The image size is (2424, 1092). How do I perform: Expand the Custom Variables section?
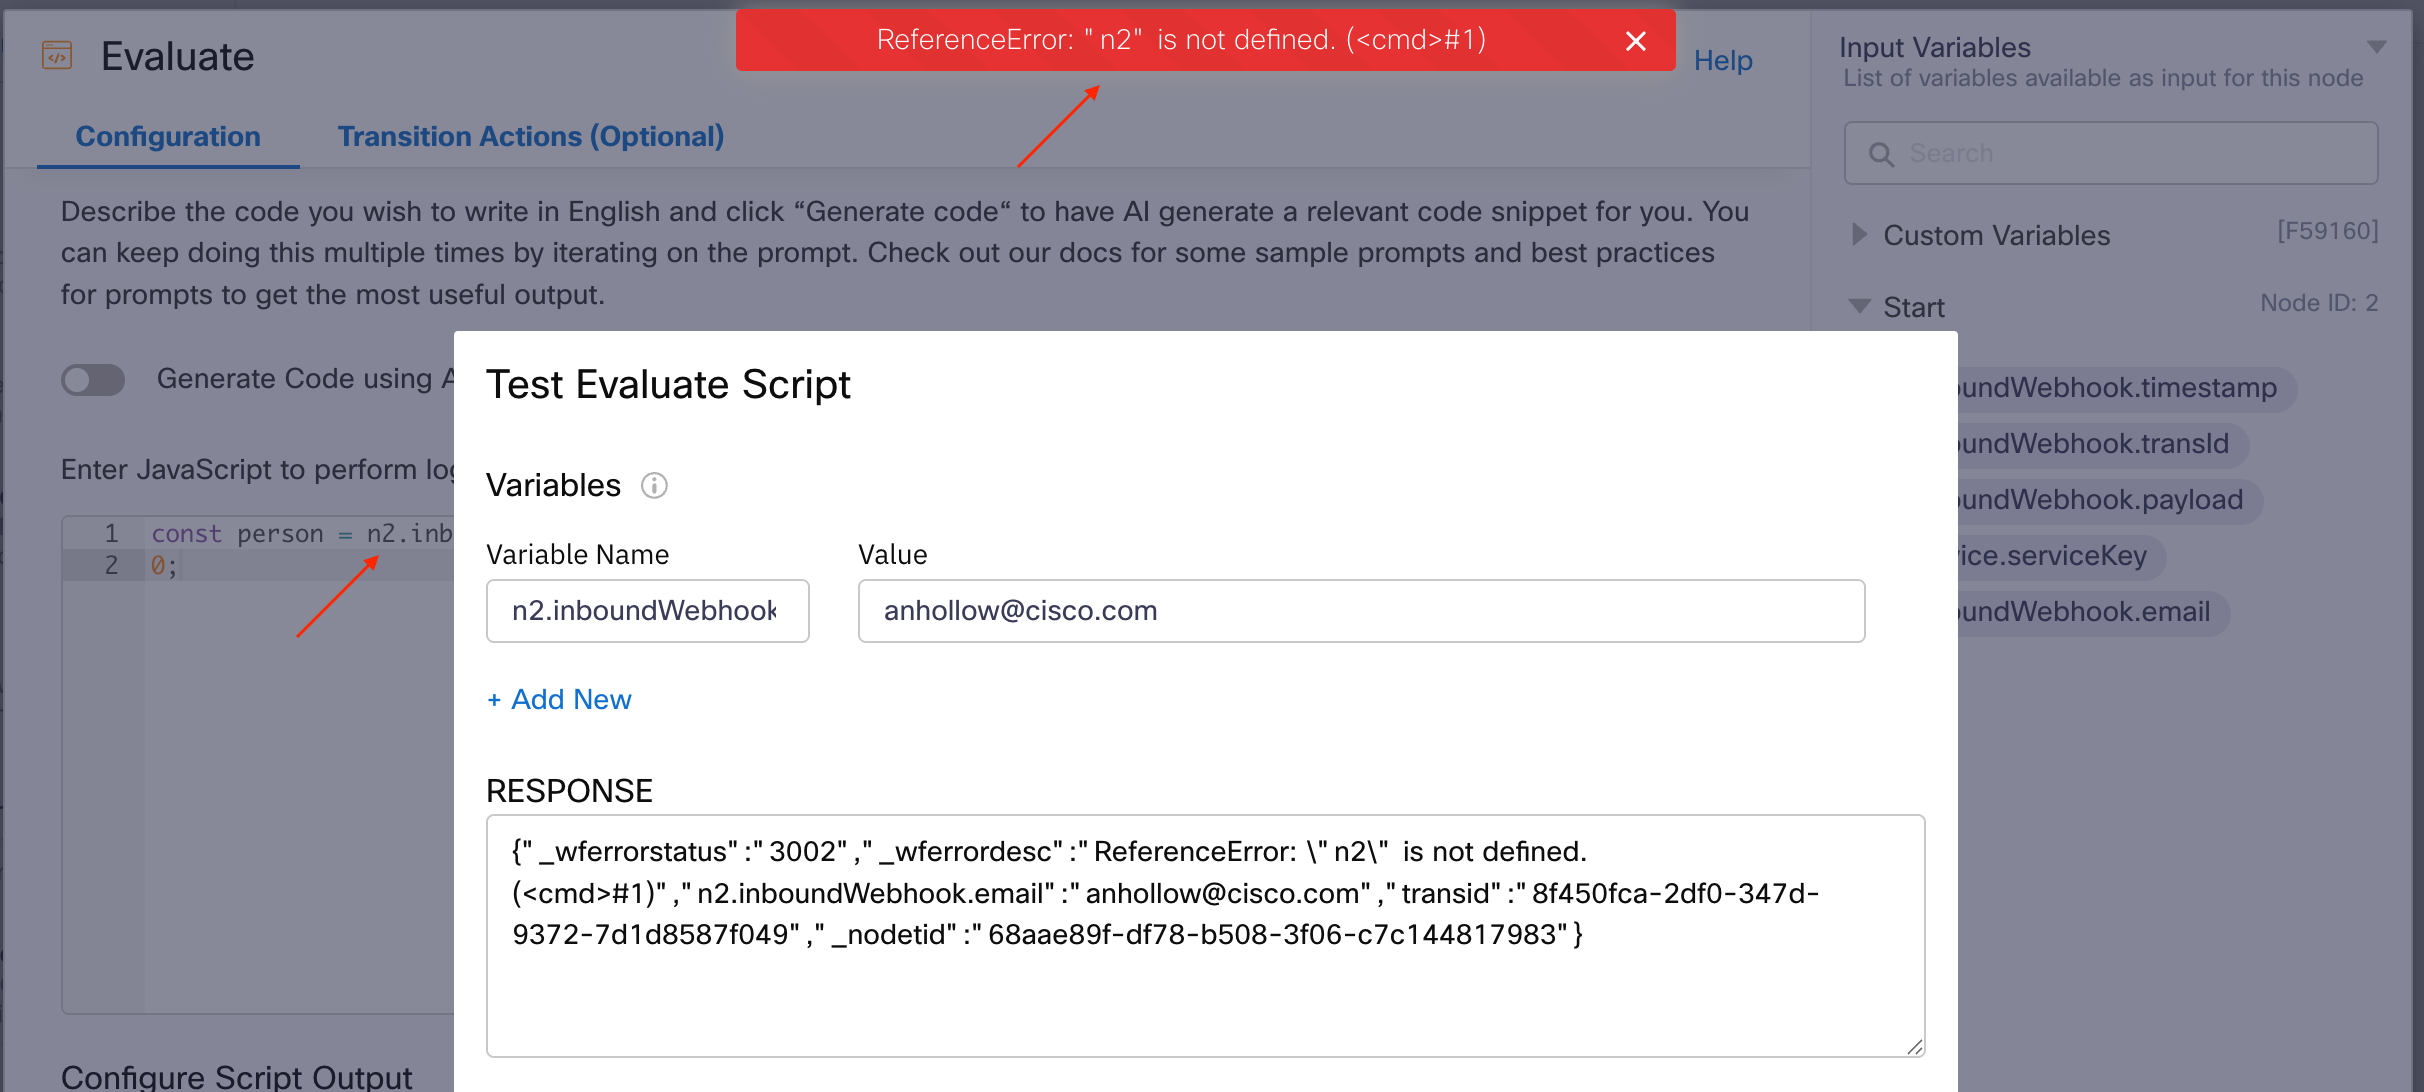tap(1859, 235)
